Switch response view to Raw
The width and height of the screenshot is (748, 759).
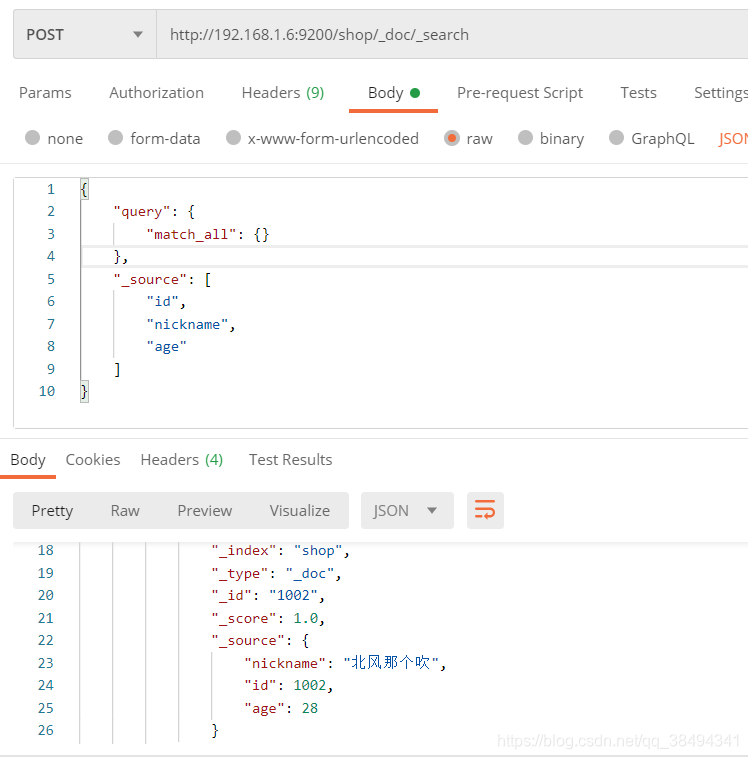tap(125, 510)
